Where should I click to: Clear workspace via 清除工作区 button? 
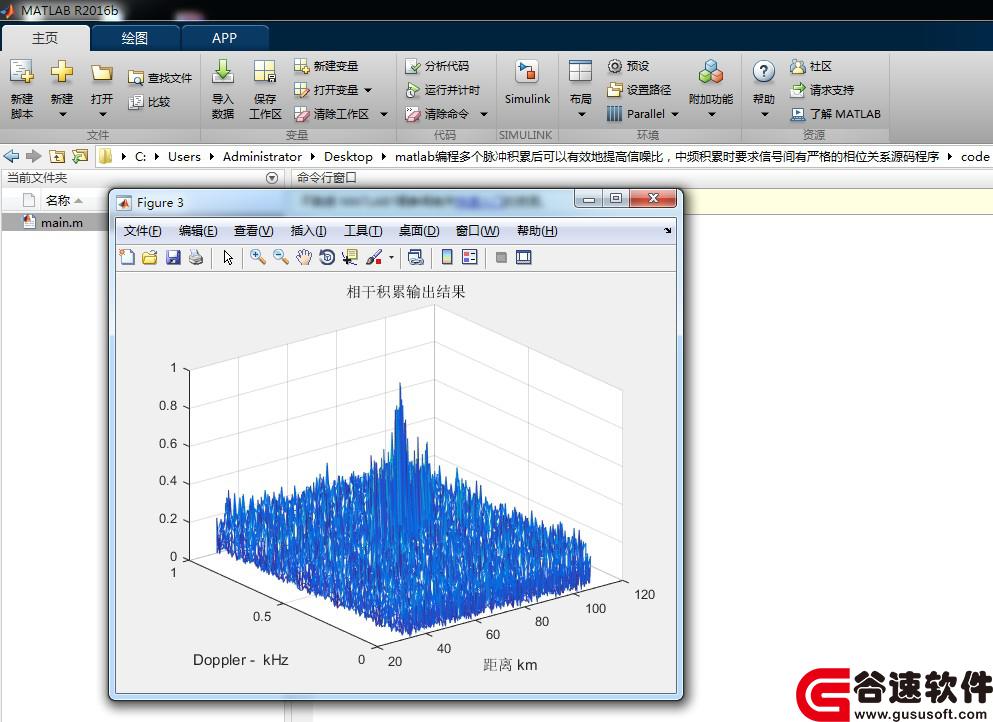(332, 114)
